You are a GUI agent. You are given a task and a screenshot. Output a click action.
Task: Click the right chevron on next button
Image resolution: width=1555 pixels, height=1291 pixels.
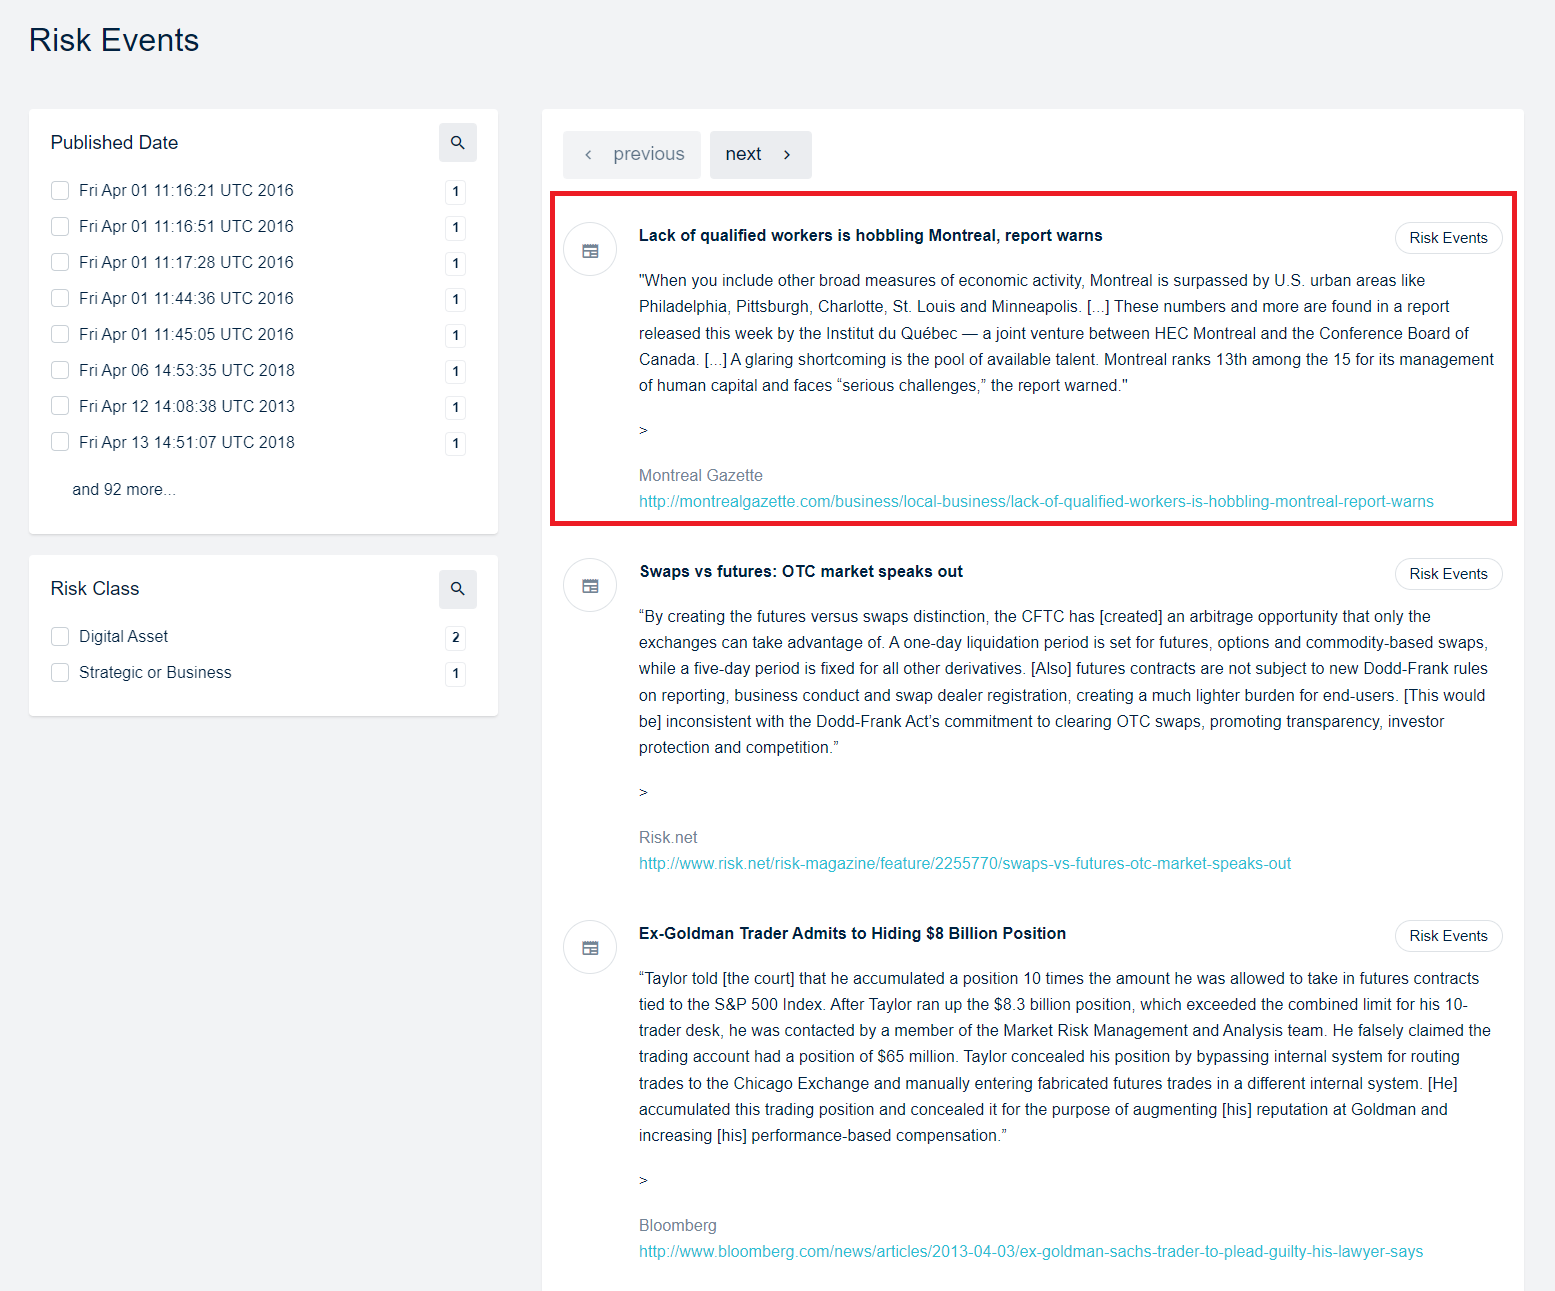tap(787, 155)
